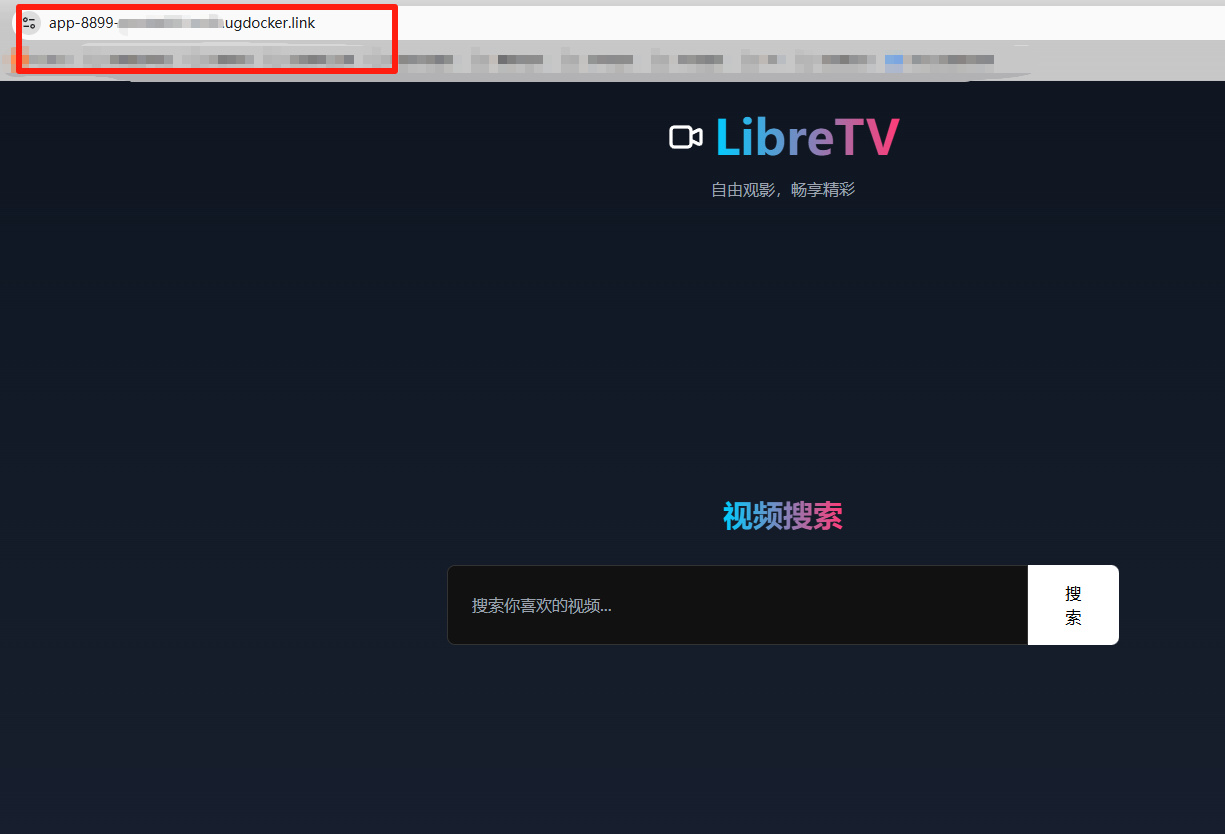1225x834 pixels.
Task: Click the 自由观影，畅享精彩 subtitle
Action: point(783,190)
